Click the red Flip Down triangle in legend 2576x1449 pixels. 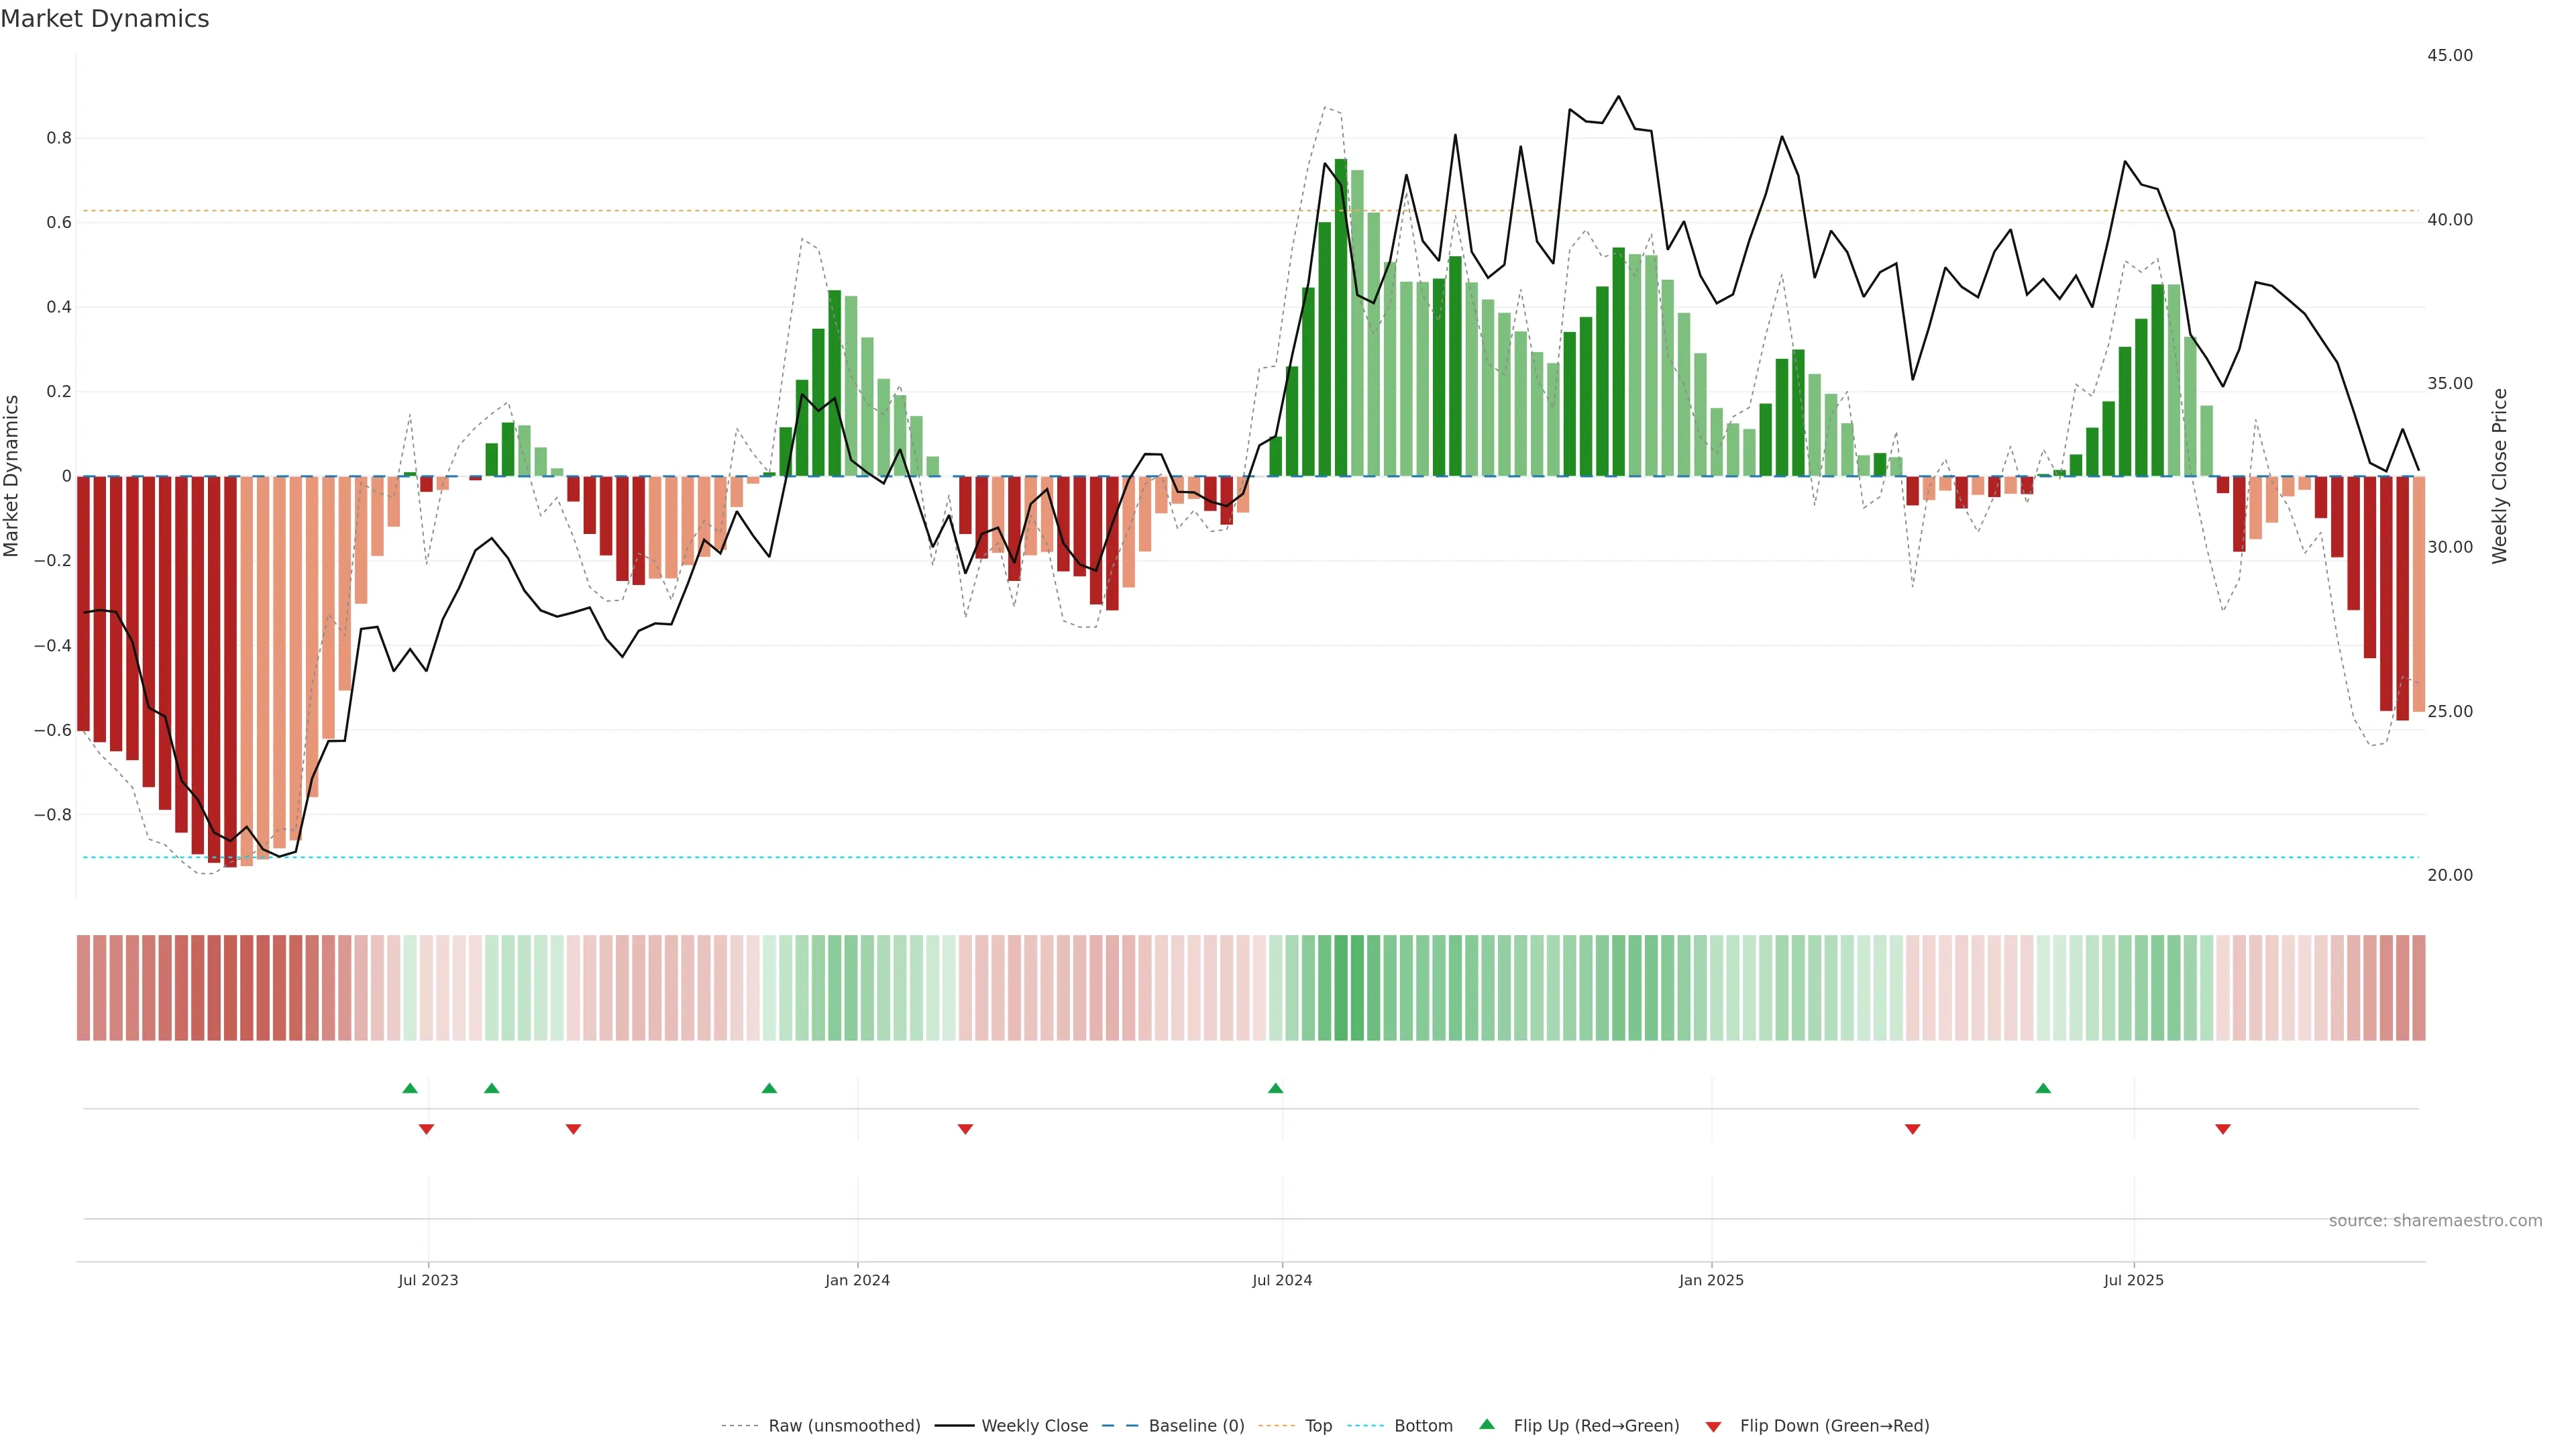1713,1426
